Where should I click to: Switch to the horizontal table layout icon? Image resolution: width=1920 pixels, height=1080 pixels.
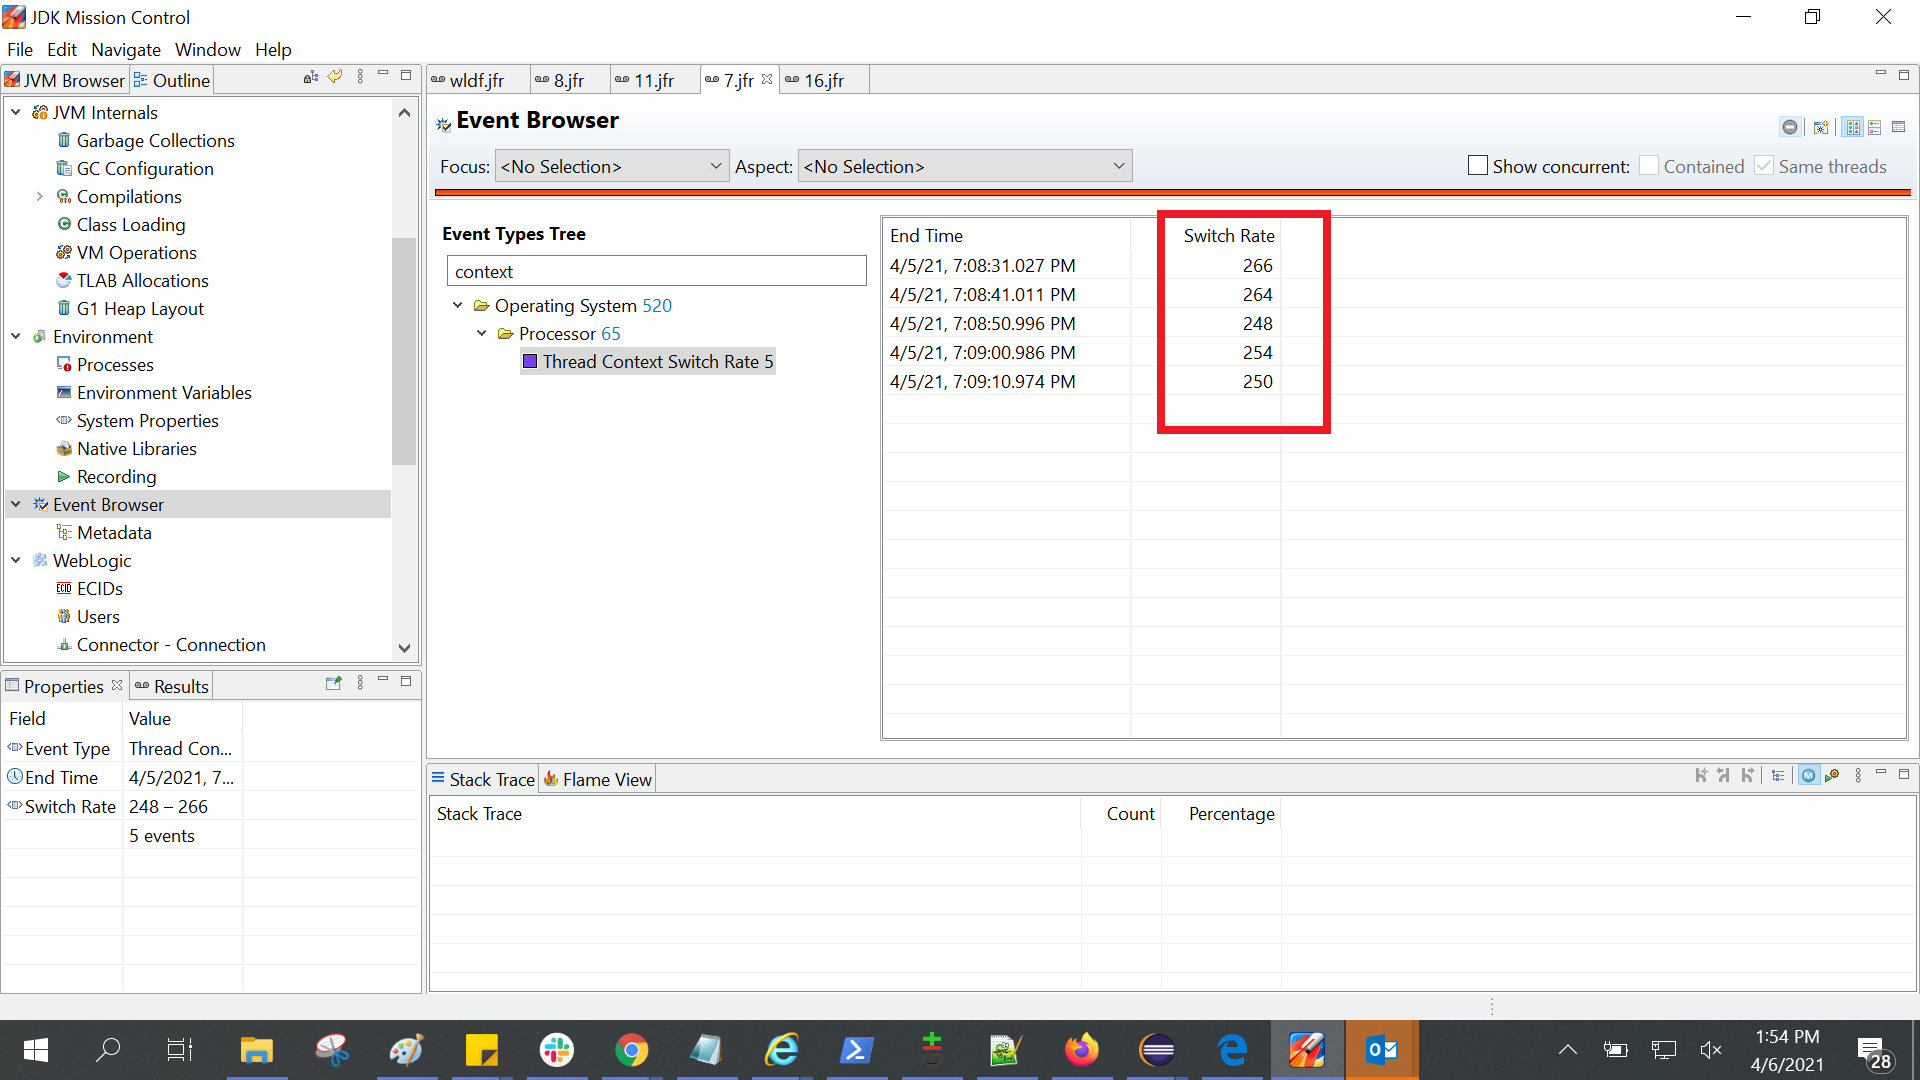point(1875,127)
